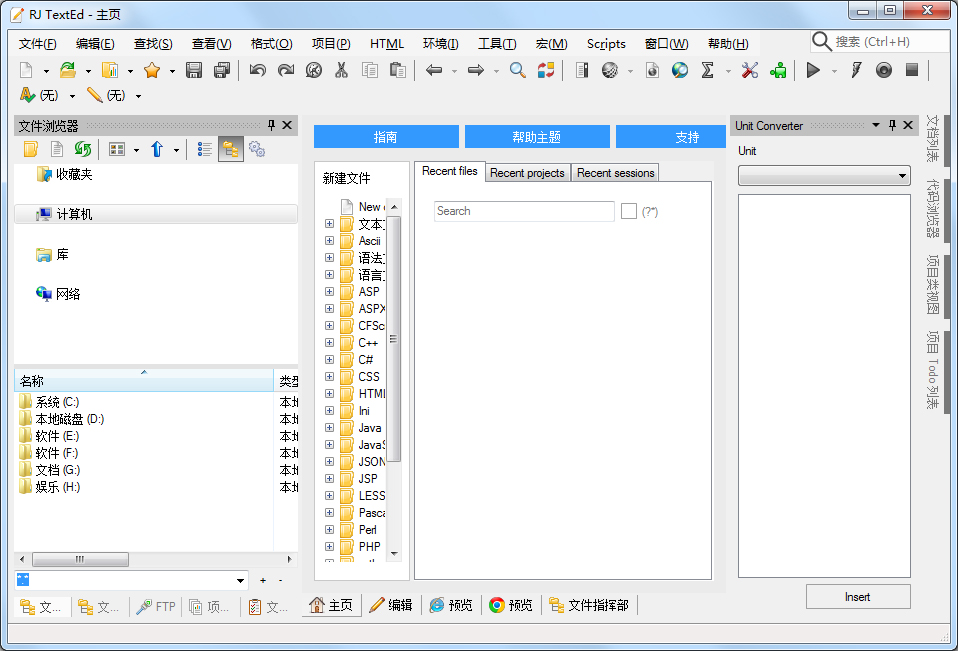Open the Unit combo box
Screen dimensions: 958x651
coord(824,176)
